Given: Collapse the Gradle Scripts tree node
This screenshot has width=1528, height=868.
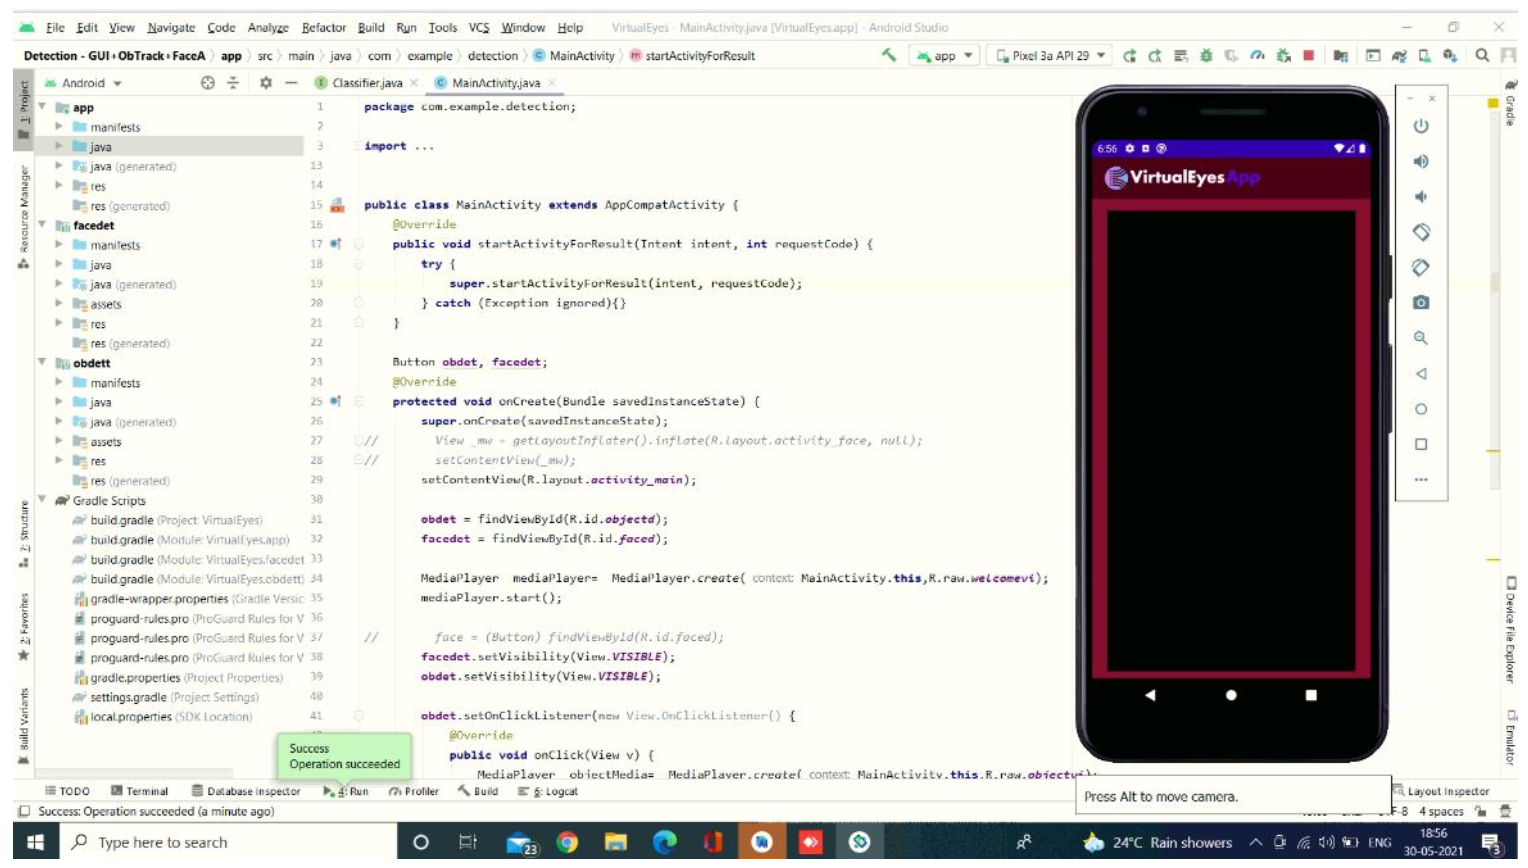Looking at the screenshot, I should tap(42, 500).
